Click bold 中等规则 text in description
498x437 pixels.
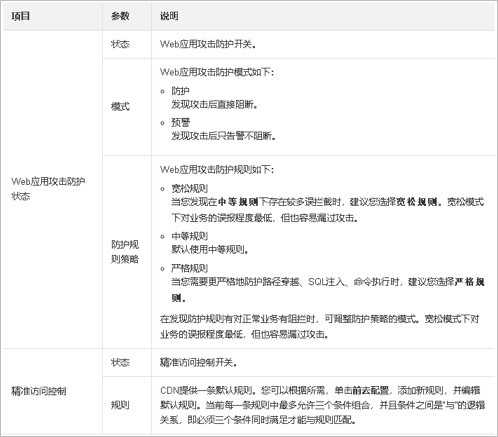click(238, 202)
